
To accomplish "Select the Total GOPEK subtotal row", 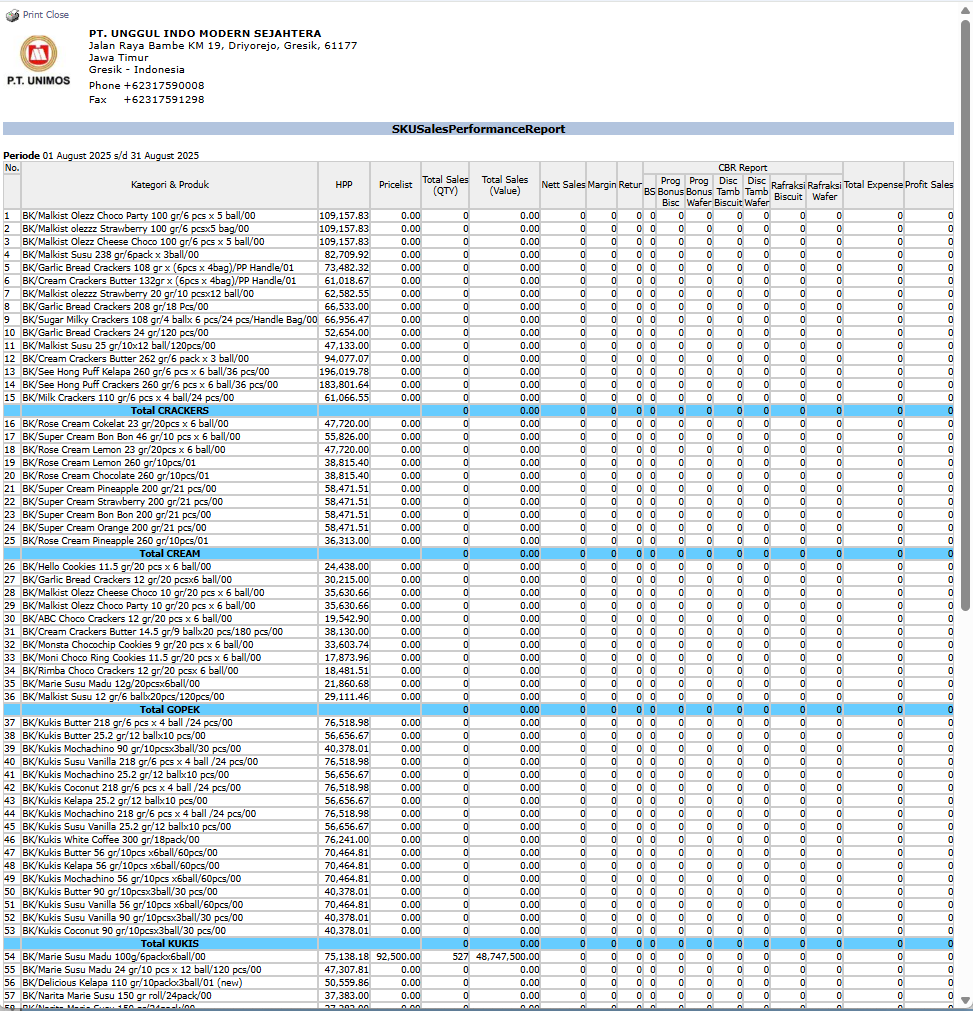I will [x=169, y=710].
